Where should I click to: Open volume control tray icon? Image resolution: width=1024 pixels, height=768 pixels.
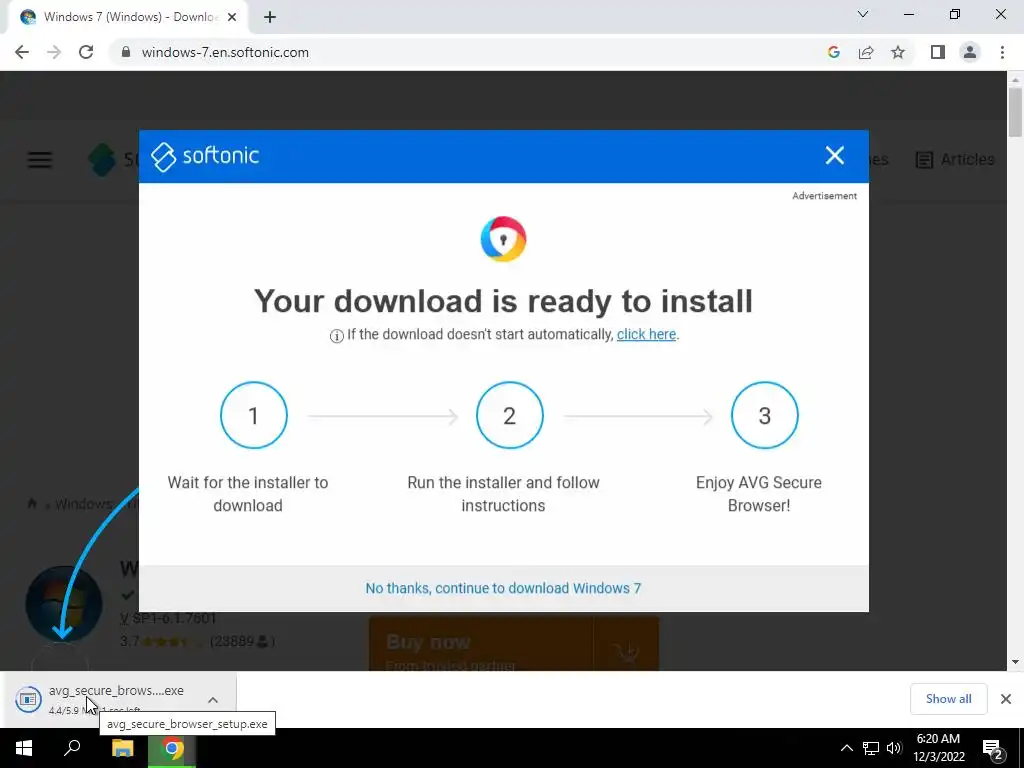click(x=895, y=748)
